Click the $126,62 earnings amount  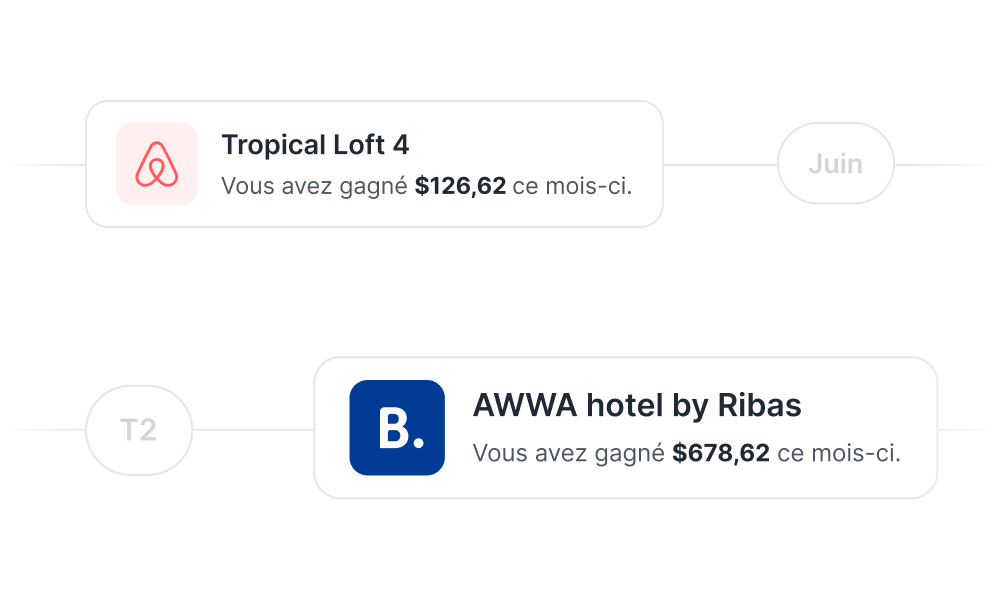(460, 186)
